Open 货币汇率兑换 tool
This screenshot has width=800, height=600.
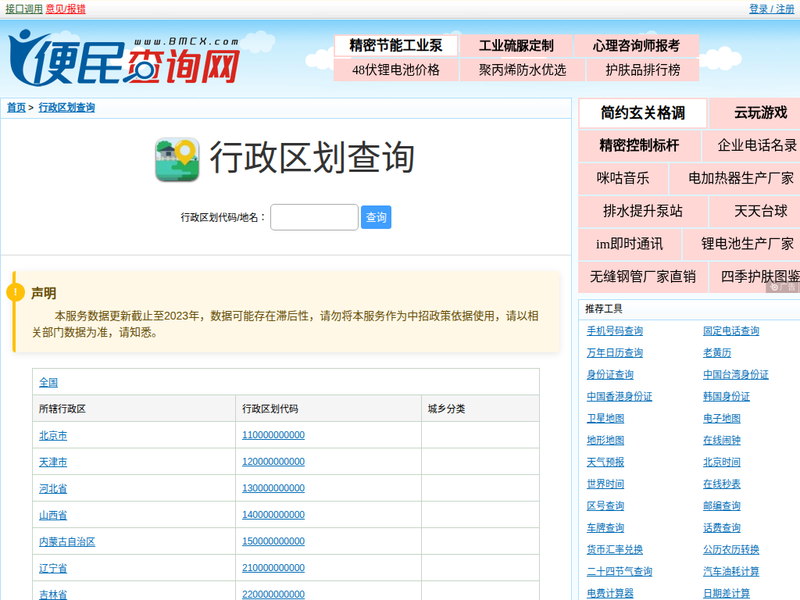[615, 550]
